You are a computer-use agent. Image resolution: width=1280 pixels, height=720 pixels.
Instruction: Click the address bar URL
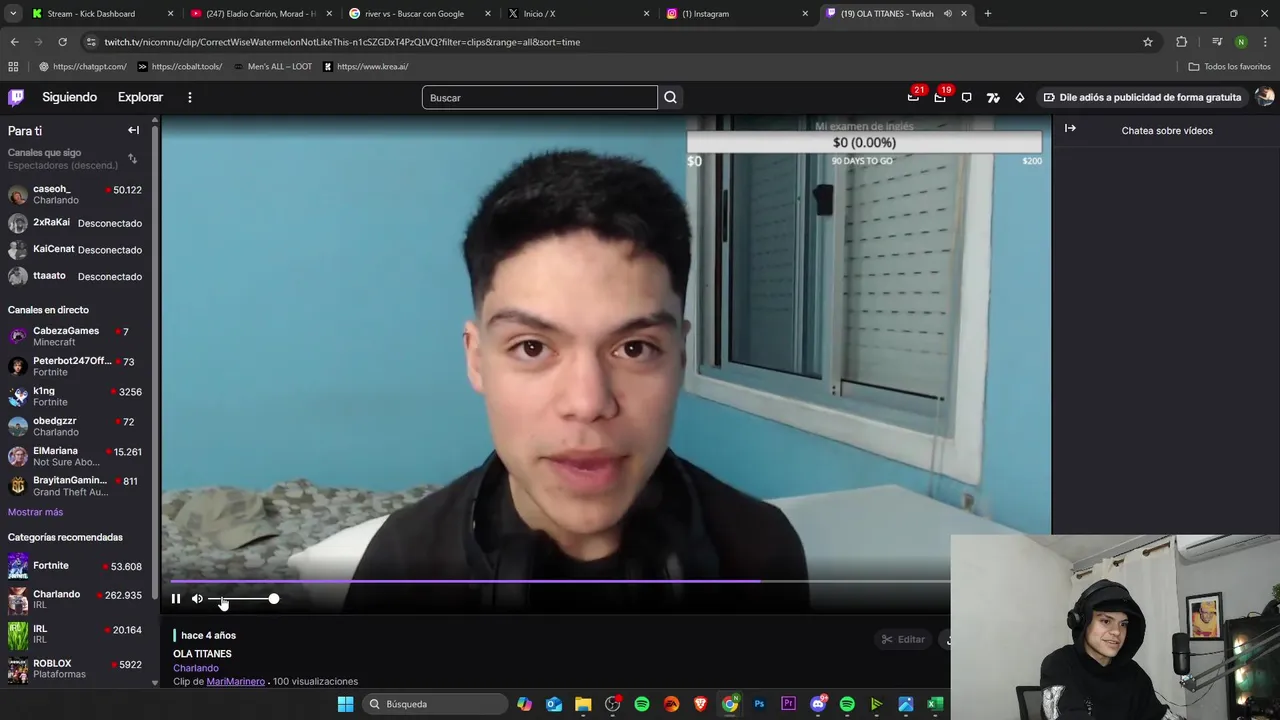coord(342,42)
